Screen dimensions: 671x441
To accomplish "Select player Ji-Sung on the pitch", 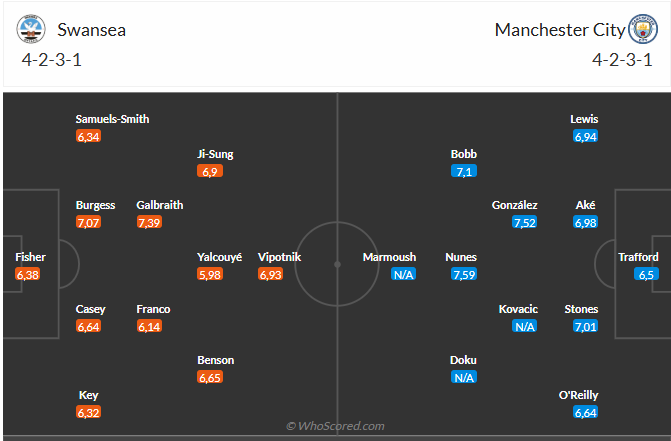I will point(215,155).
